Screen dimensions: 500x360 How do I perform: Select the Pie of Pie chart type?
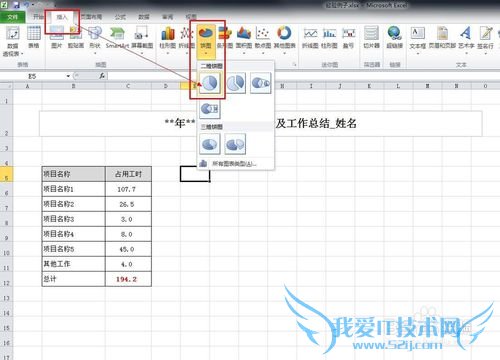[x=261, y=83]
